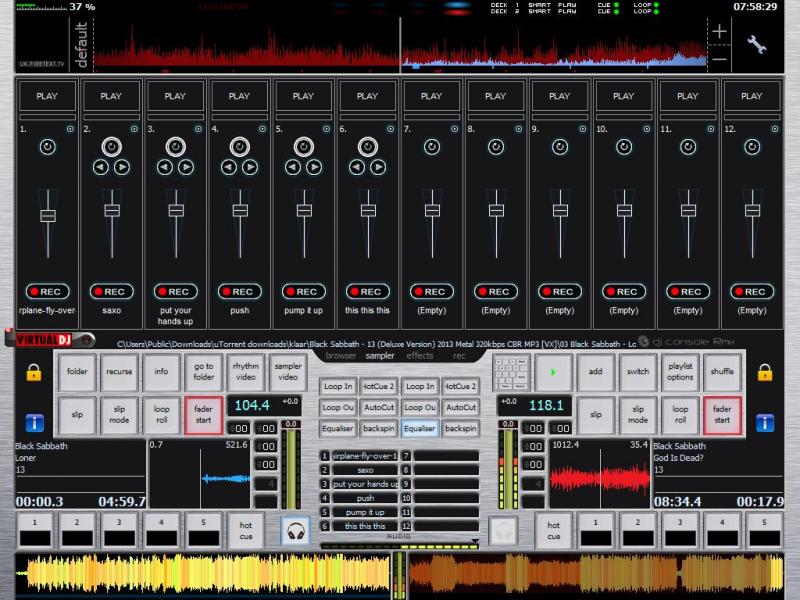Viewport: 800px width, 600px height.
Task: Toggle the highlighted Equaliser button
Action: (420, 429)
